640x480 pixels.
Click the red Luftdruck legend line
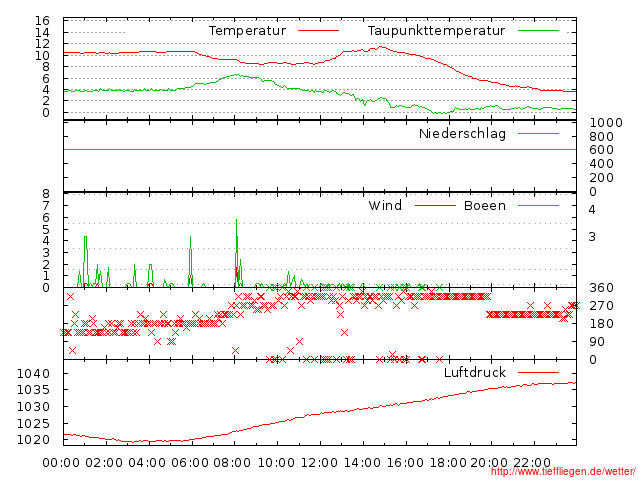(x=538, y=372)
